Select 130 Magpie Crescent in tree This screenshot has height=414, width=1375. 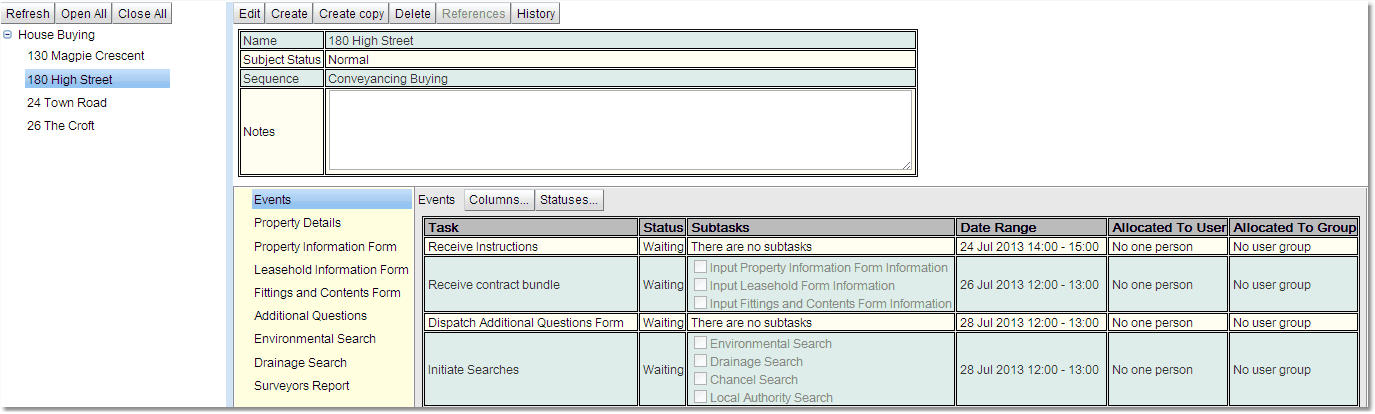86,56
